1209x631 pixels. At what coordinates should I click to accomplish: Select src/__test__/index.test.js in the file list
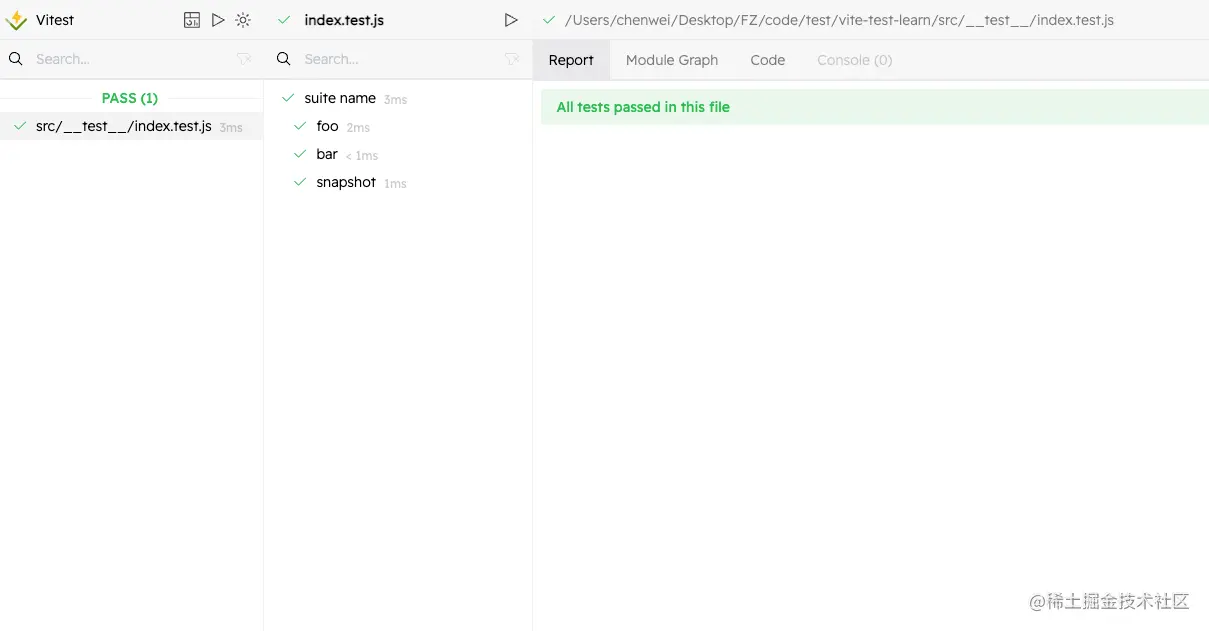(123, 126)
